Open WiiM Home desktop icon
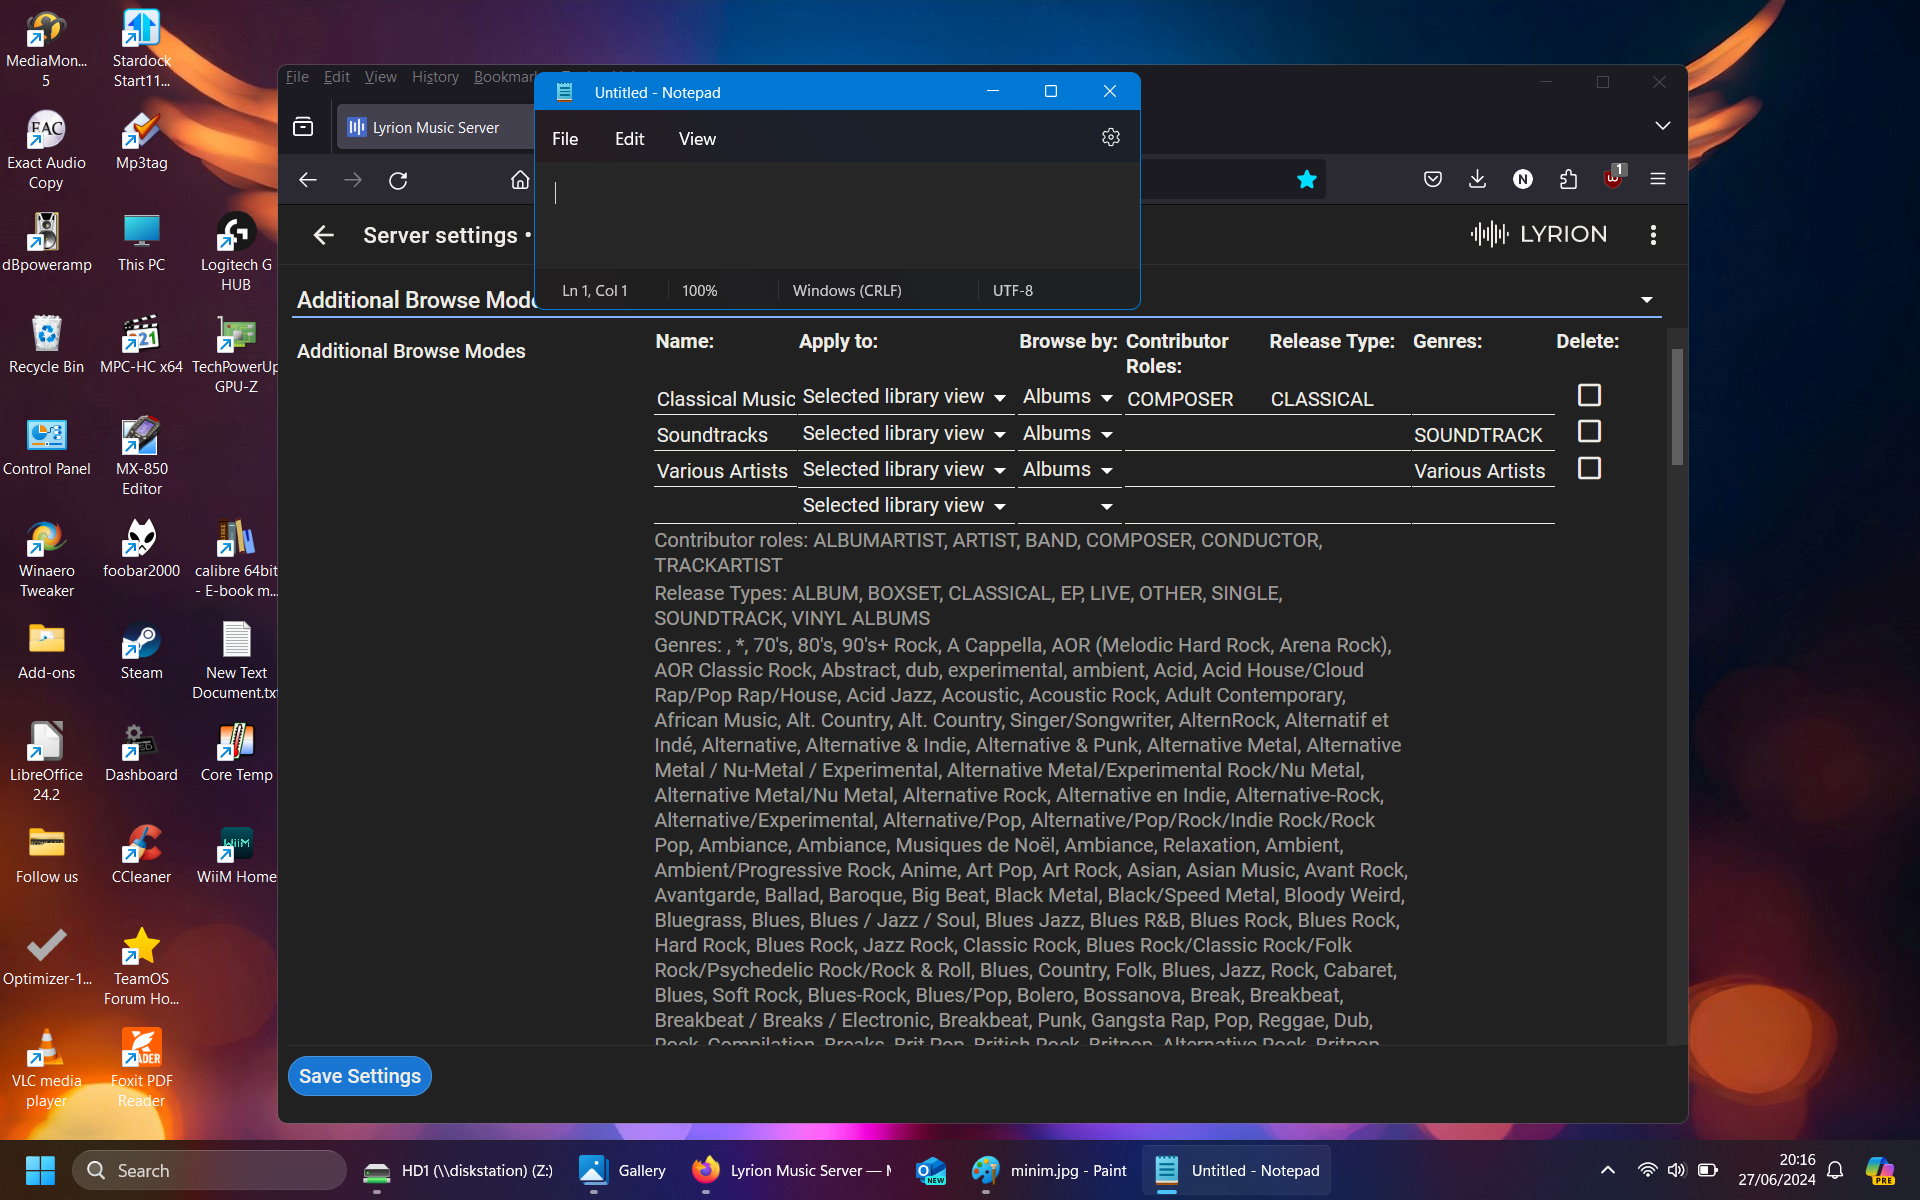The width and height of the screenshot is (1920, 1200). click(x=236, y=856)
